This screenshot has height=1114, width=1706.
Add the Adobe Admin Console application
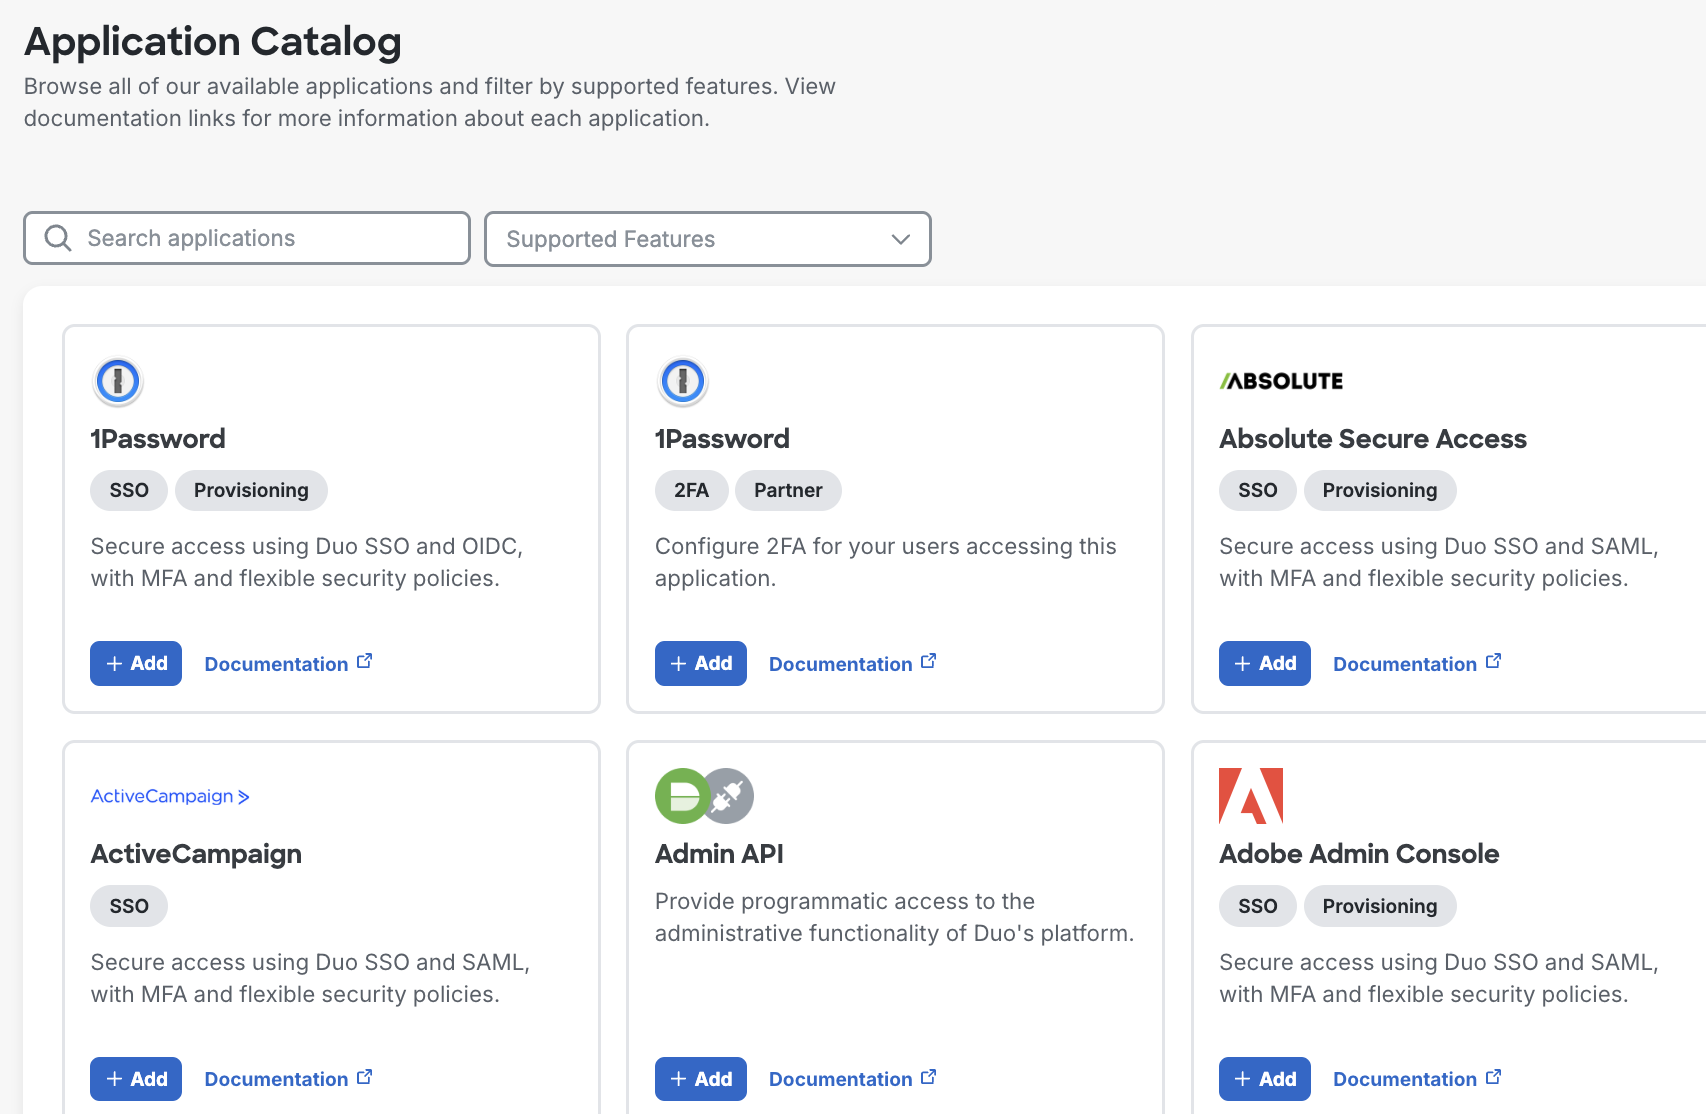(1264, 1079)
